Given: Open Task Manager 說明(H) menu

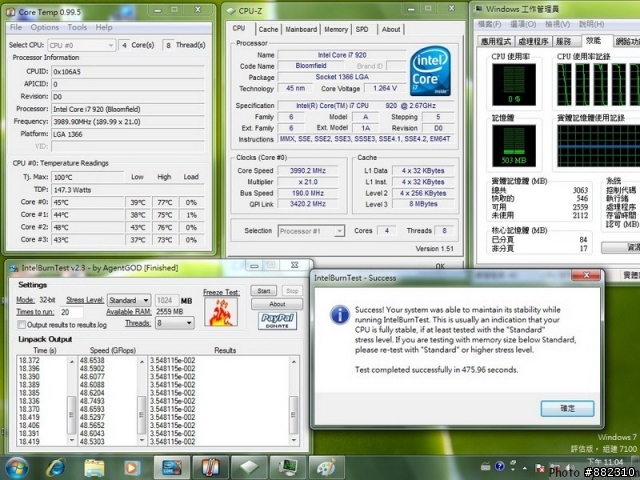Looking at the screenshot, I should pyautogui.click(x=591, y=24).
